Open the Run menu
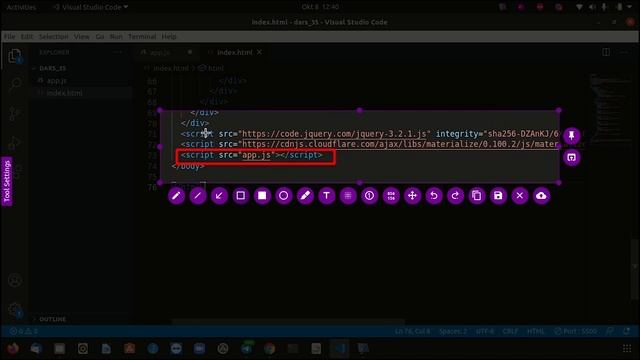The width and height of the screenshot is (640, 360). (x=116, y=37)
